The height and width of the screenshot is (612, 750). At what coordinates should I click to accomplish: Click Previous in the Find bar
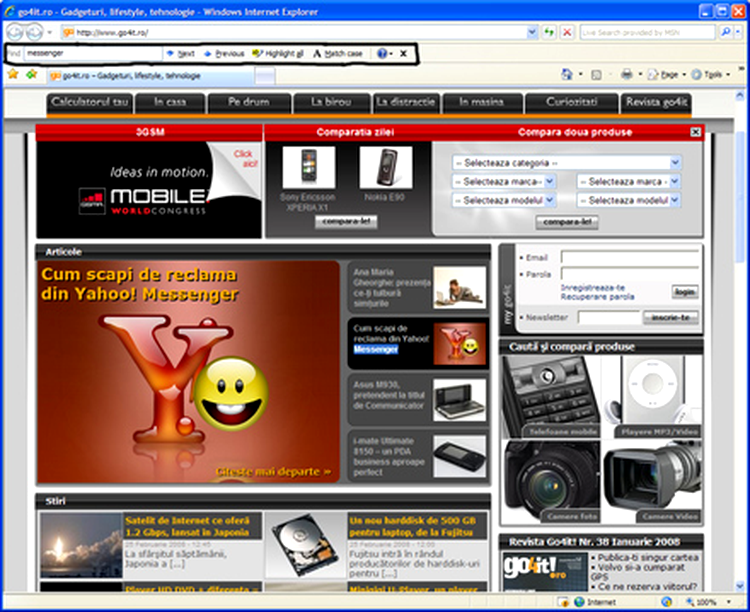tap(224, 54)
